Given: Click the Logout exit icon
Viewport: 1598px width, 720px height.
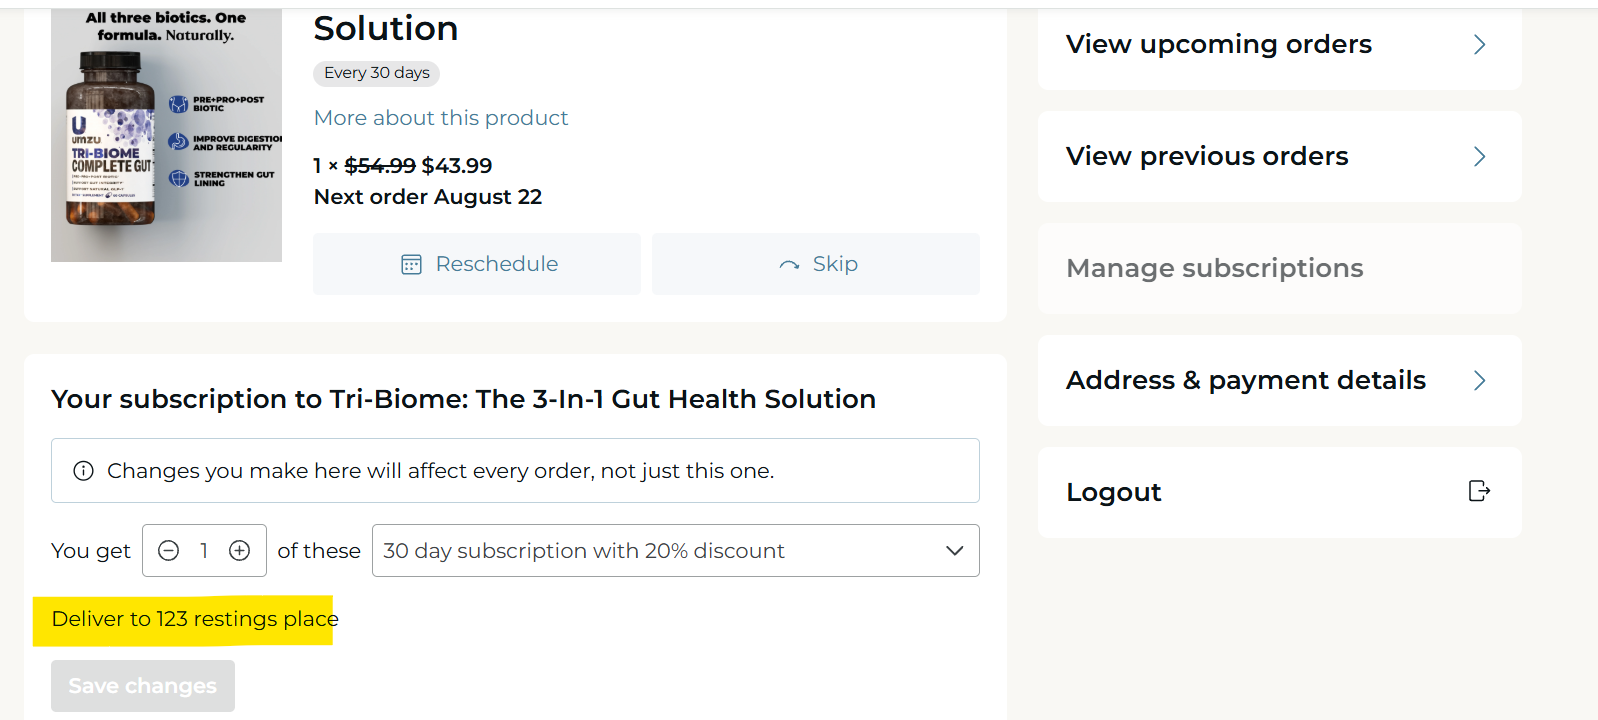Looking at the screenshot, I should [x=1479, y=491].
